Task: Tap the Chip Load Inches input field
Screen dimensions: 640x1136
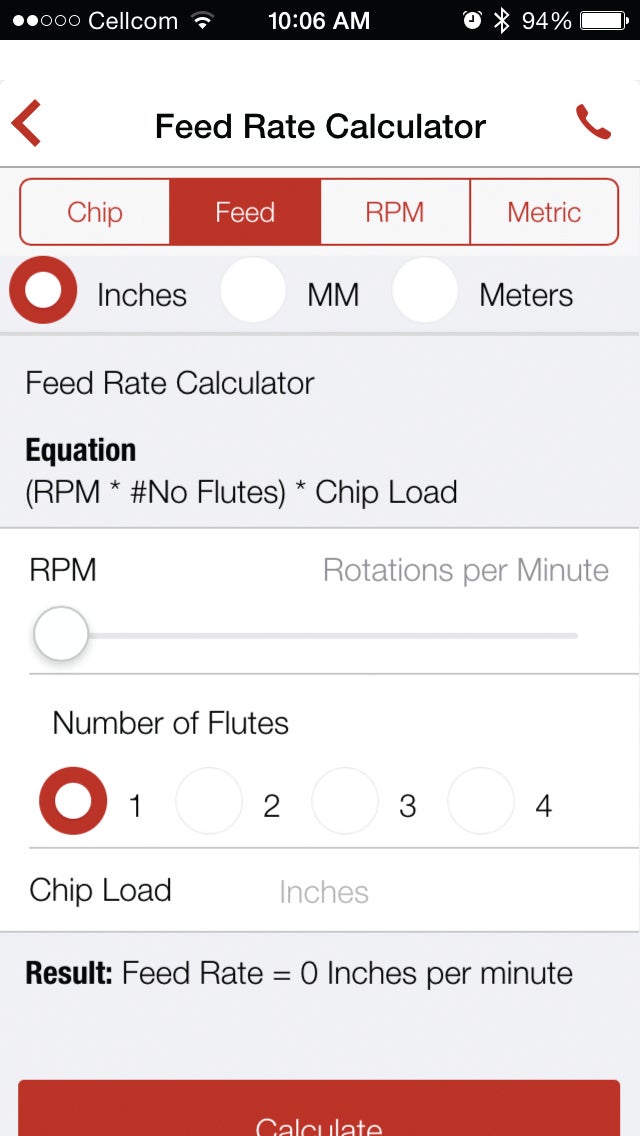Action: click(x=442, y=892)
